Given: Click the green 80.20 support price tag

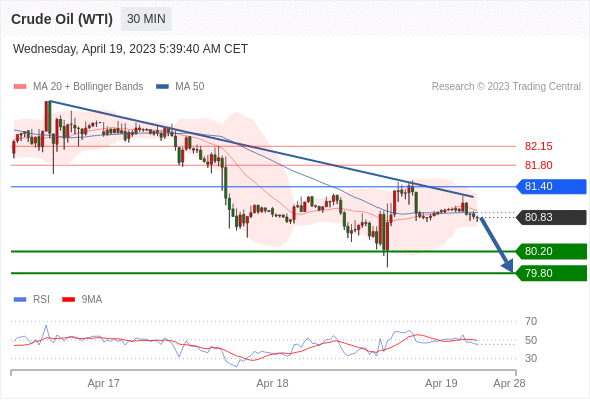Looking at the screenshot, I should [x=552, y=251].
